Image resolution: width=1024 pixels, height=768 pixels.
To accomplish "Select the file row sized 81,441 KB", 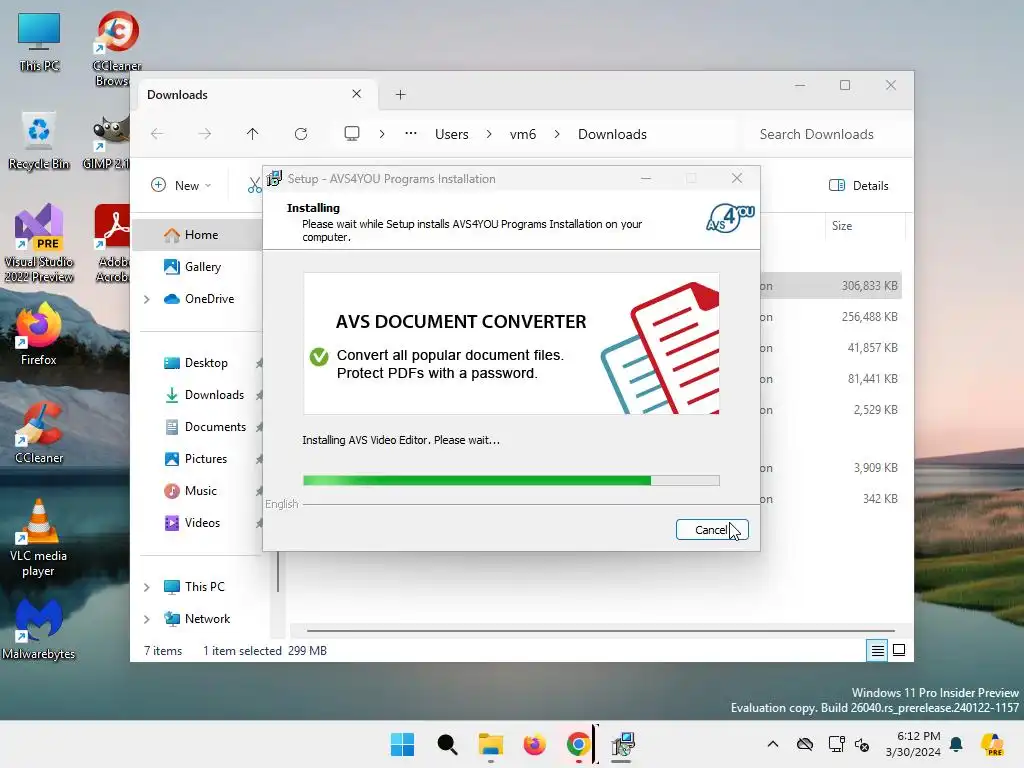I will (x=831, y=379).
